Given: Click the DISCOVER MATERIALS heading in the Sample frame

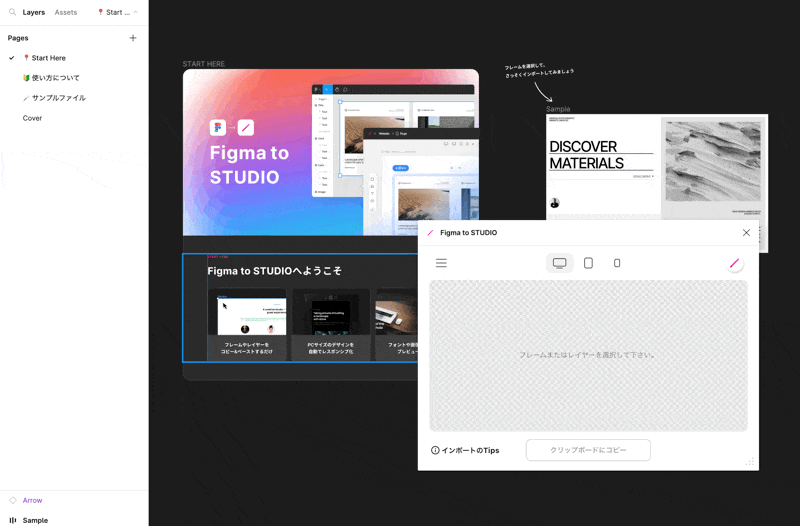Looking at the screenshot, I should pyautogui.click(x=587, y=155).
